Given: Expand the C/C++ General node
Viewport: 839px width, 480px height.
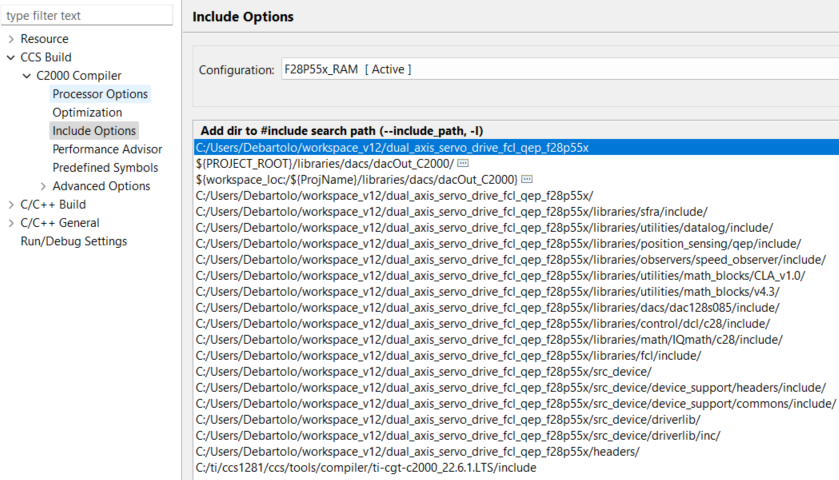Looking at the screenshot, I should point(11,223).
